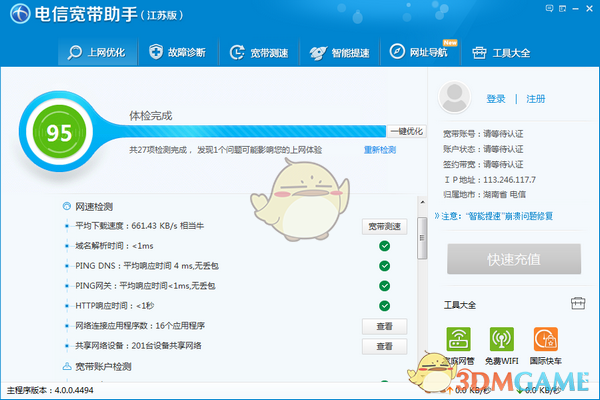
Task: Click the 宽带账户检测 section icon
Action: (67, 366)
